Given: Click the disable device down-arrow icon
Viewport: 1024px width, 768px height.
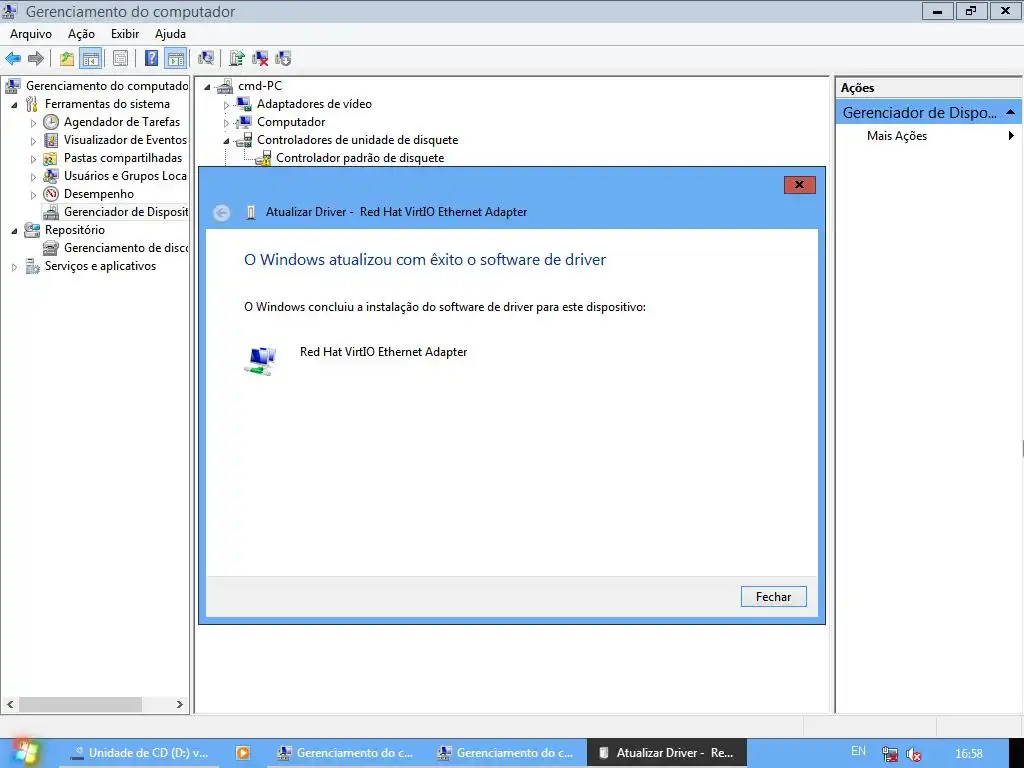Looking at the screenshot, I should tap(283, 59).
